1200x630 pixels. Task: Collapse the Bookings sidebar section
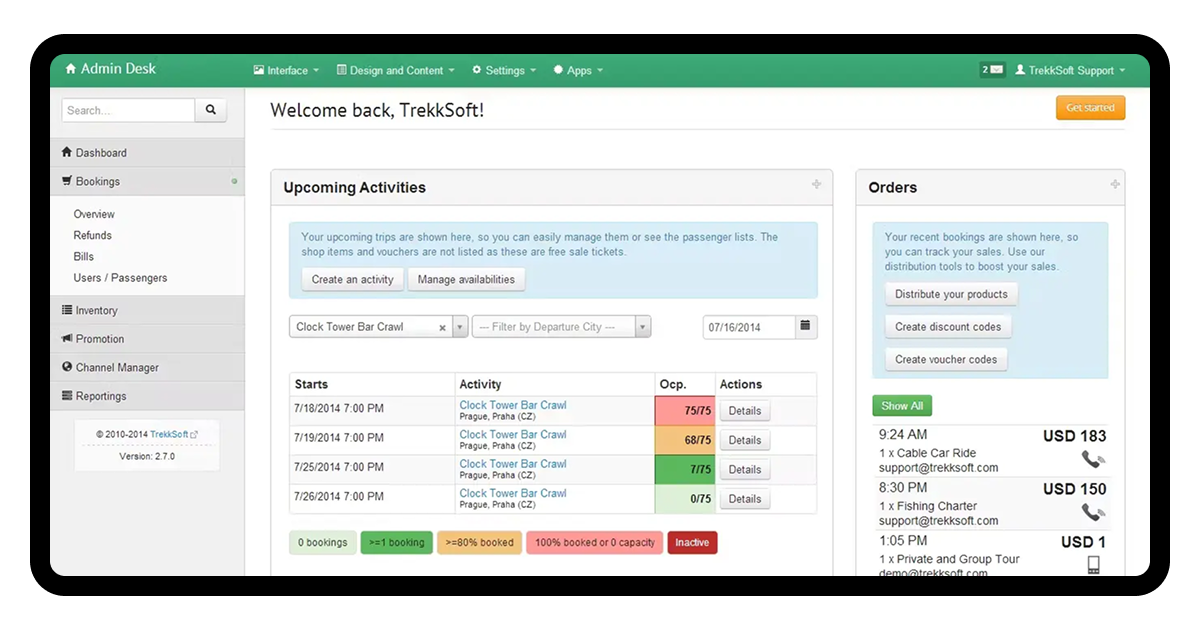point(147,181)
